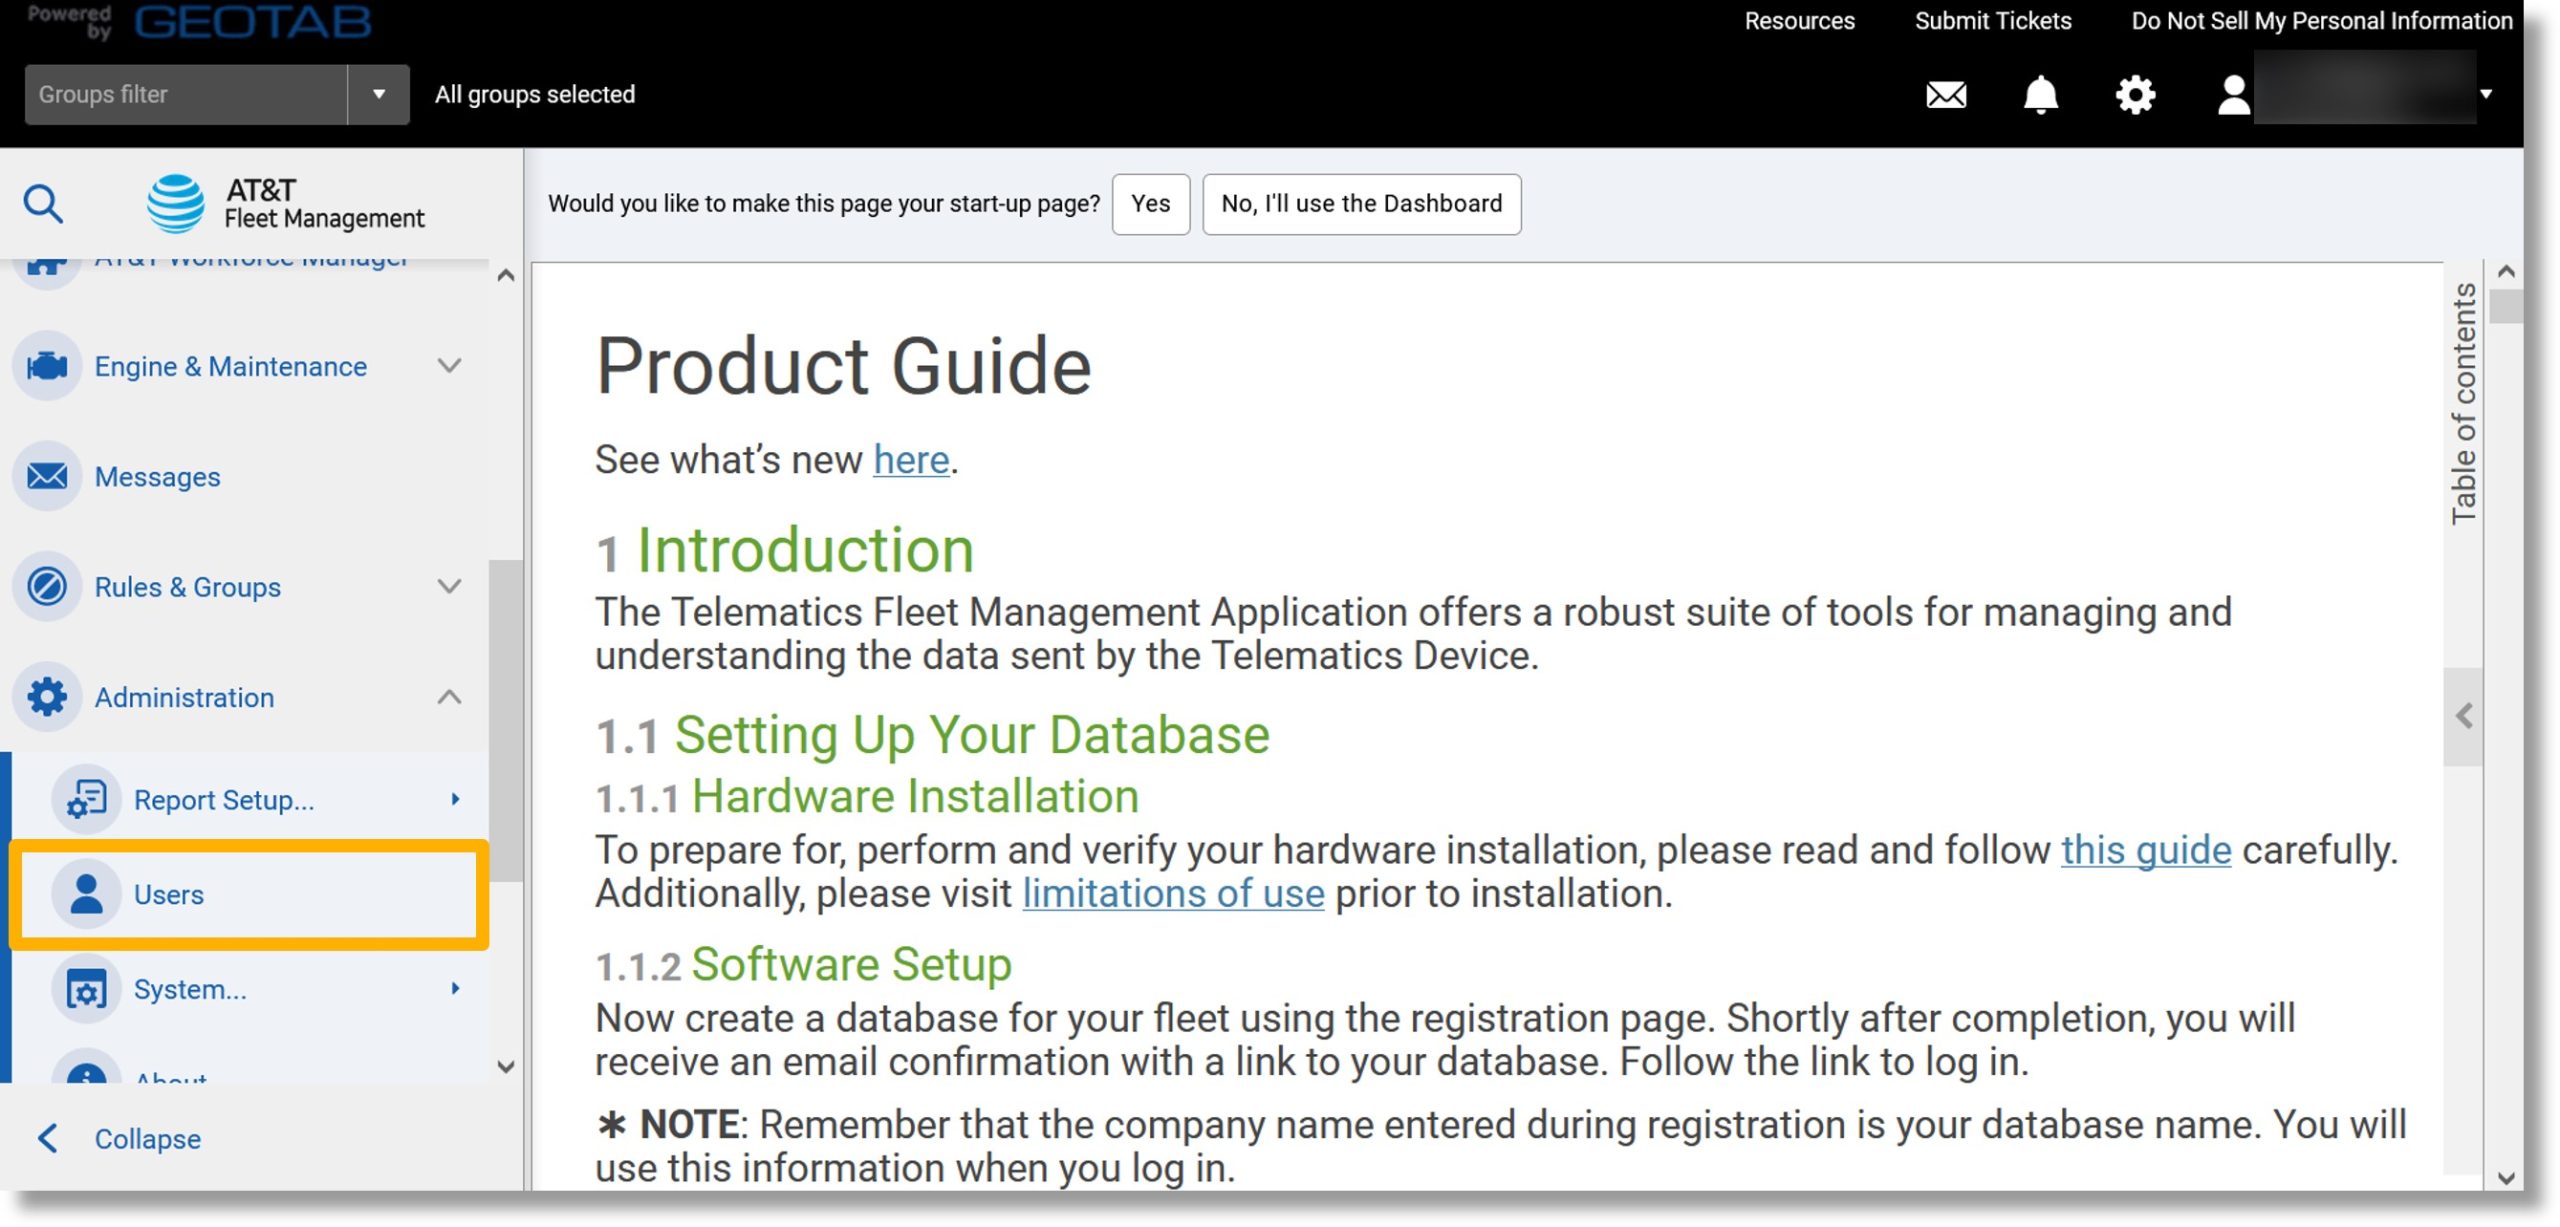Click 'Setting Up Your Database' heading
The image size is (2560, 1227).
[x=972, y=735]
